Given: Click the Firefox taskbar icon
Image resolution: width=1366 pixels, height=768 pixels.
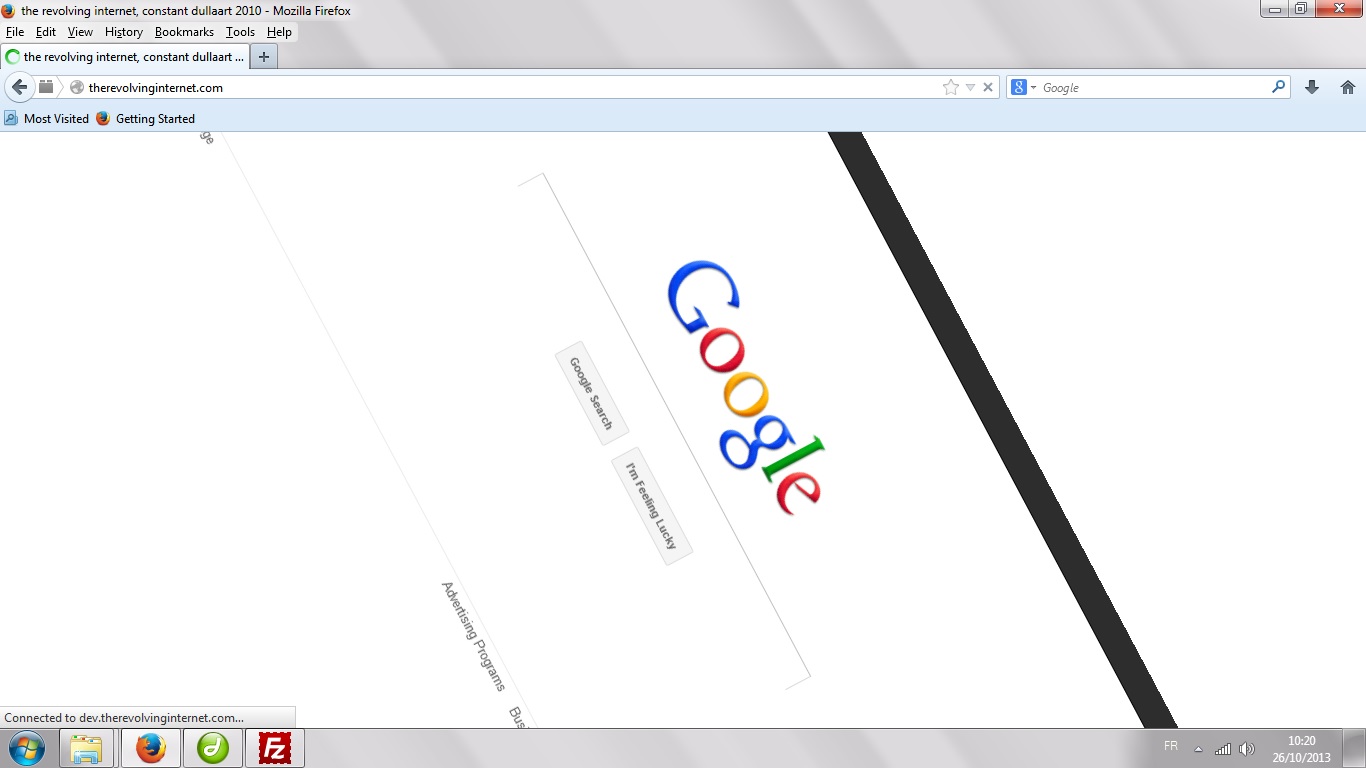Looking at the screenshot, I should [x=151, y=748].
